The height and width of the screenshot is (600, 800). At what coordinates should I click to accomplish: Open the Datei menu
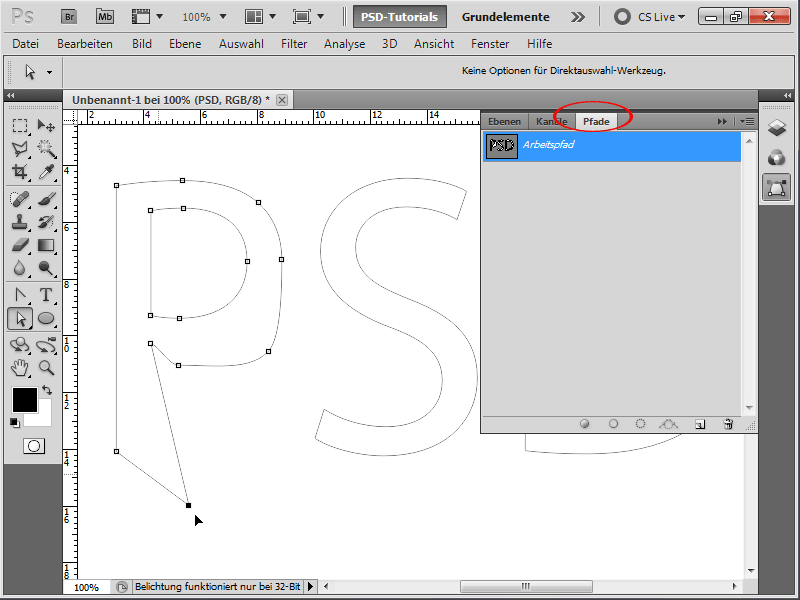pyautogui.click(x=26, y=44)
